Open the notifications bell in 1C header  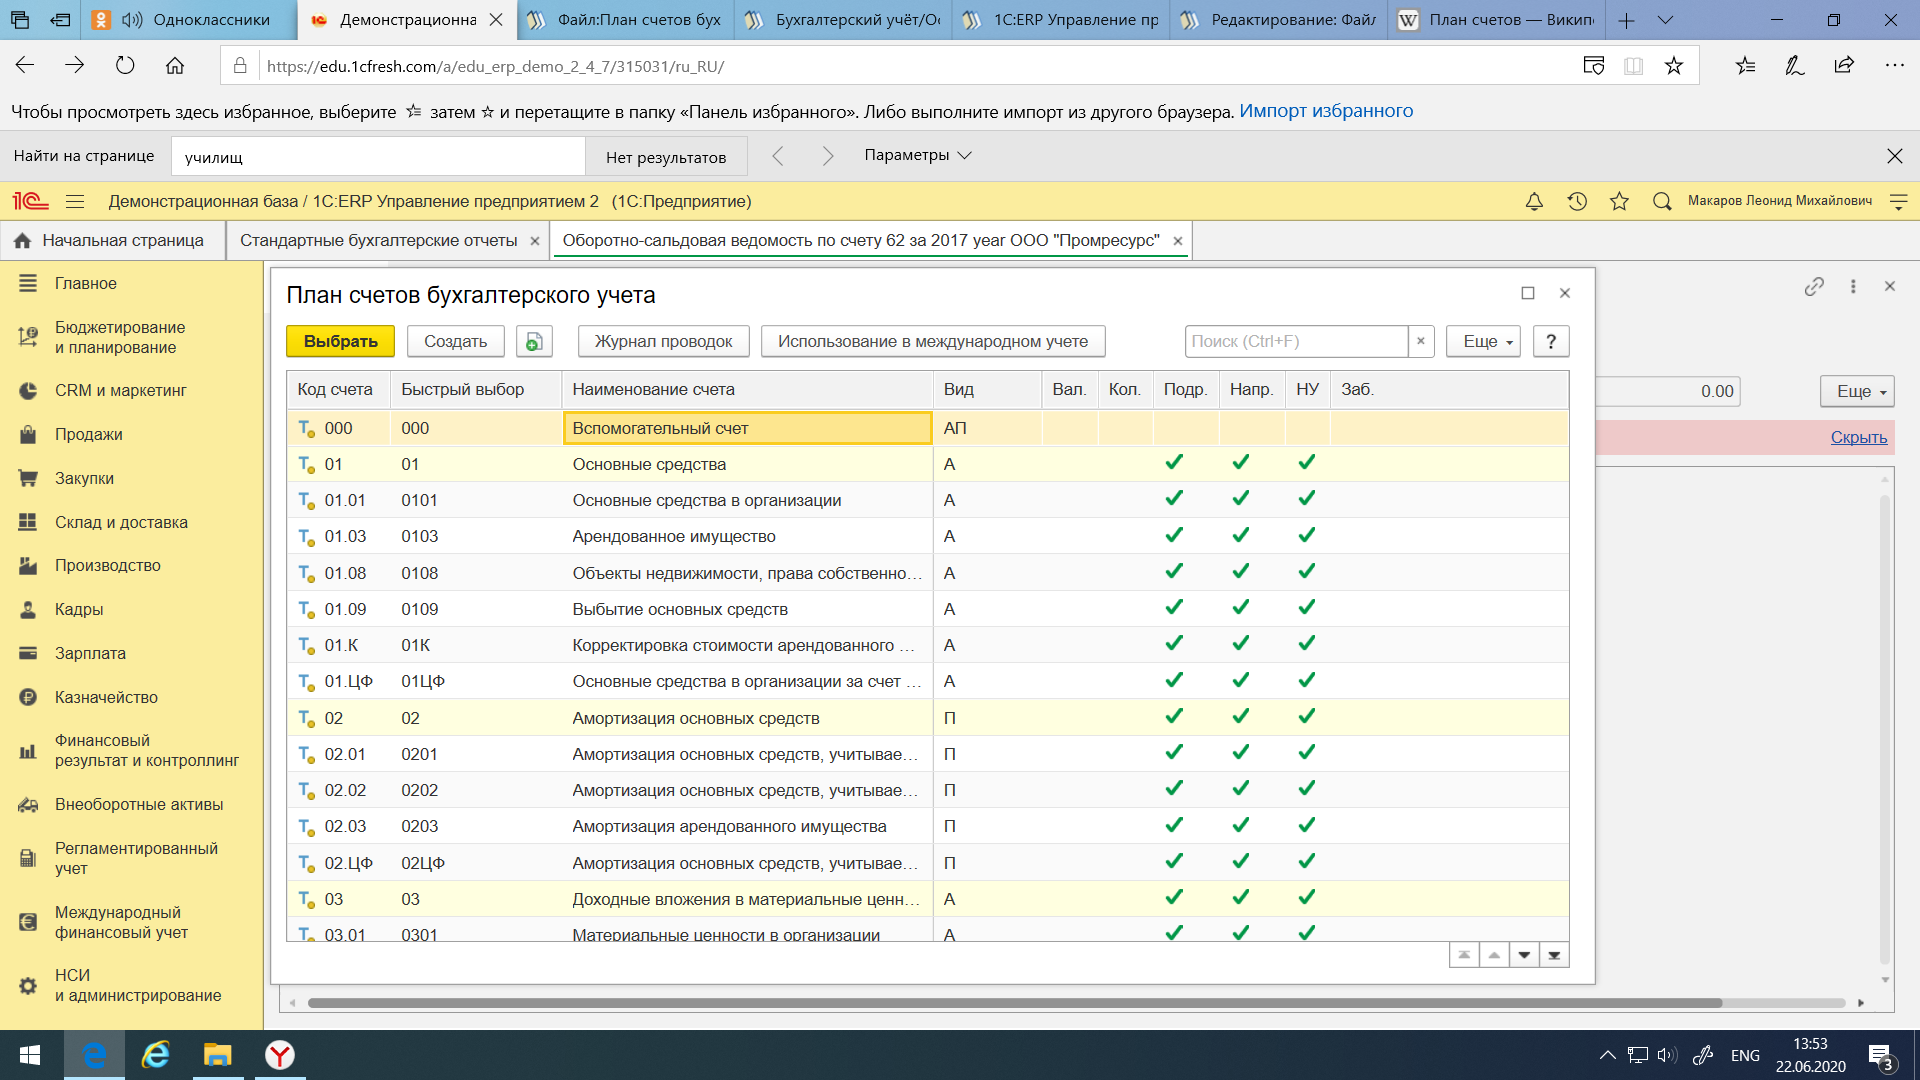1534,201
